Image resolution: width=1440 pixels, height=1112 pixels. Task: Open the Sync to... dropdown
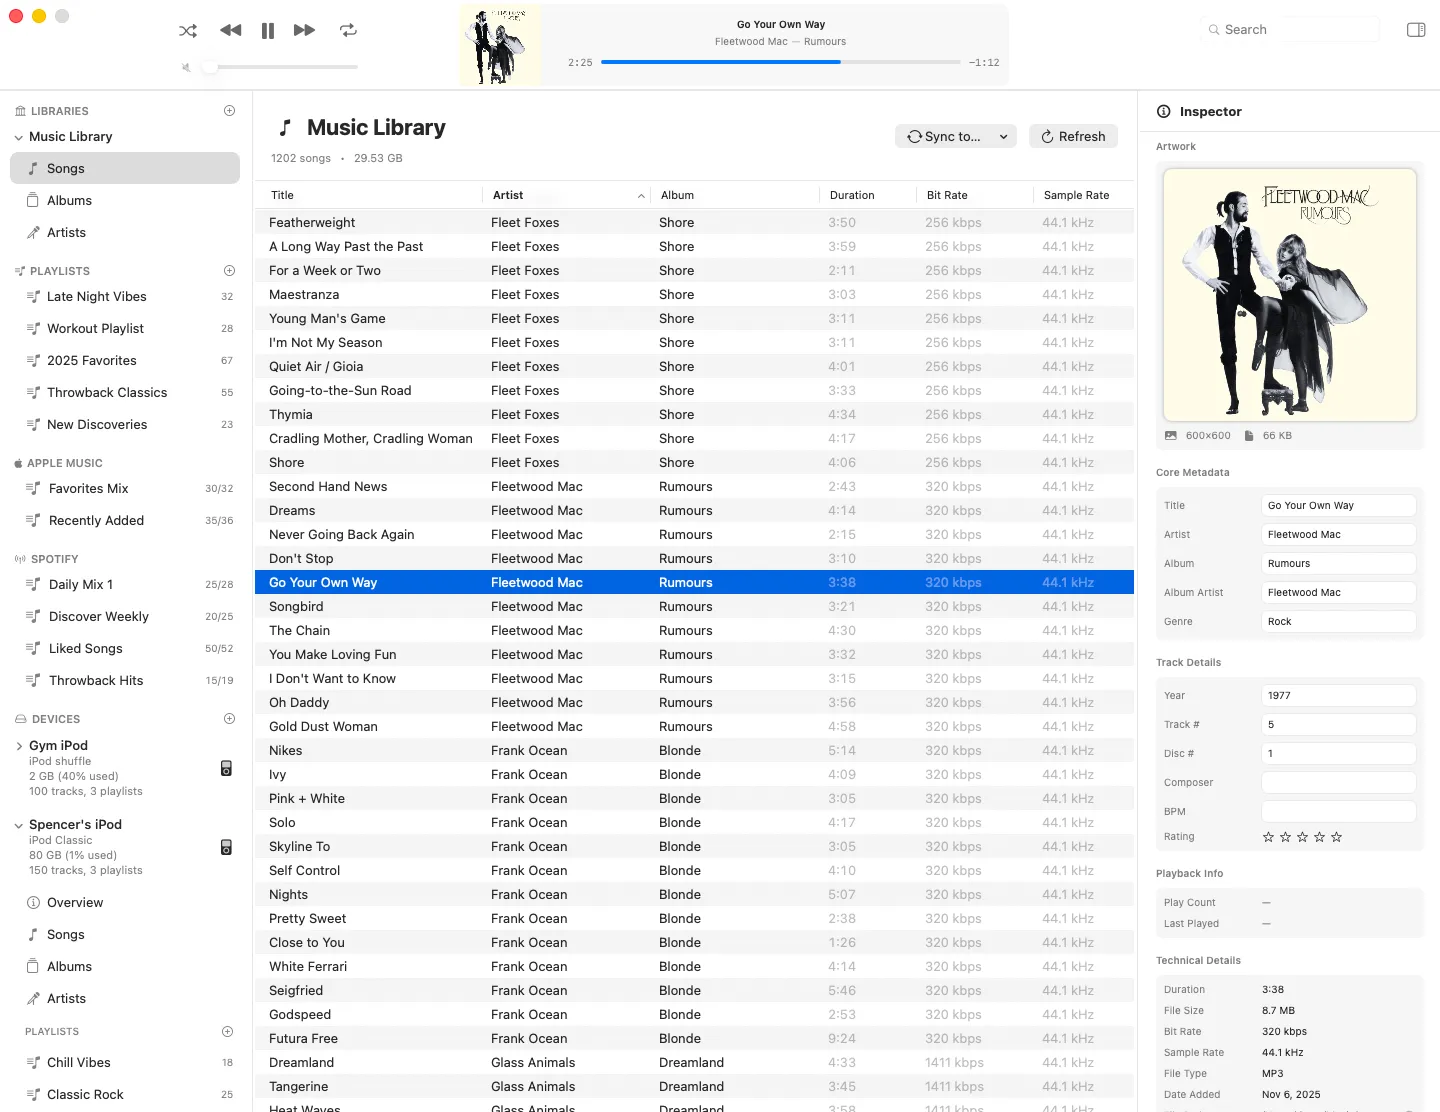(955, 136)
